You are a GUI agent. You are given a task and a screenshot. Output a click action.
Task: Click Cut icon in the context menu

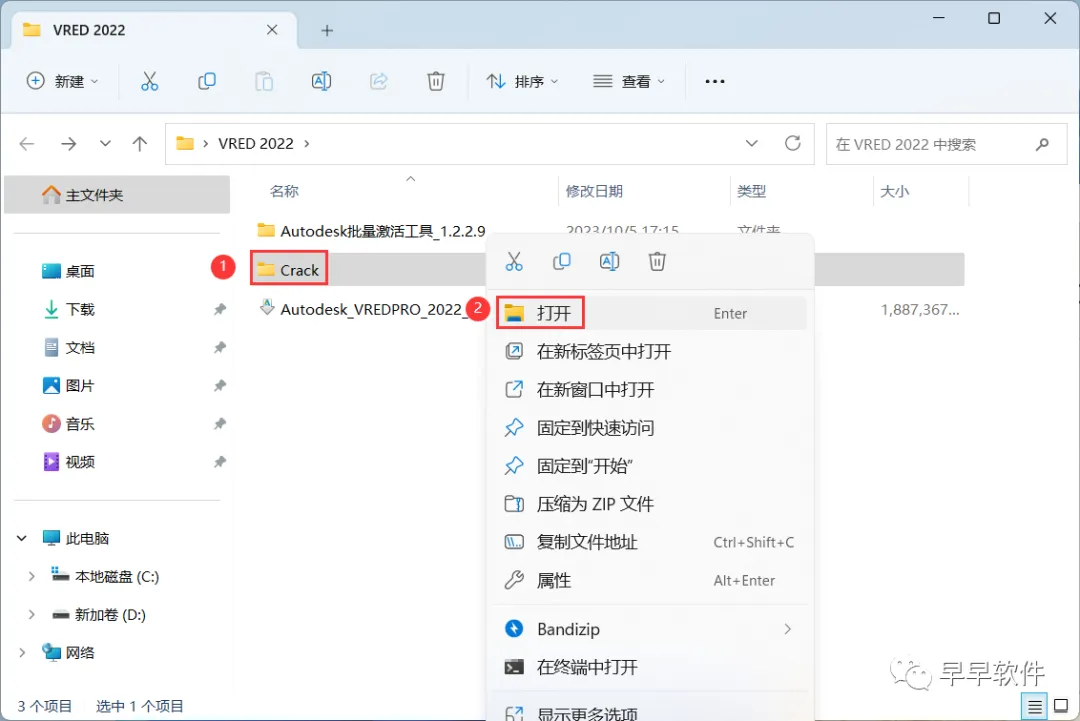point(514,262)
